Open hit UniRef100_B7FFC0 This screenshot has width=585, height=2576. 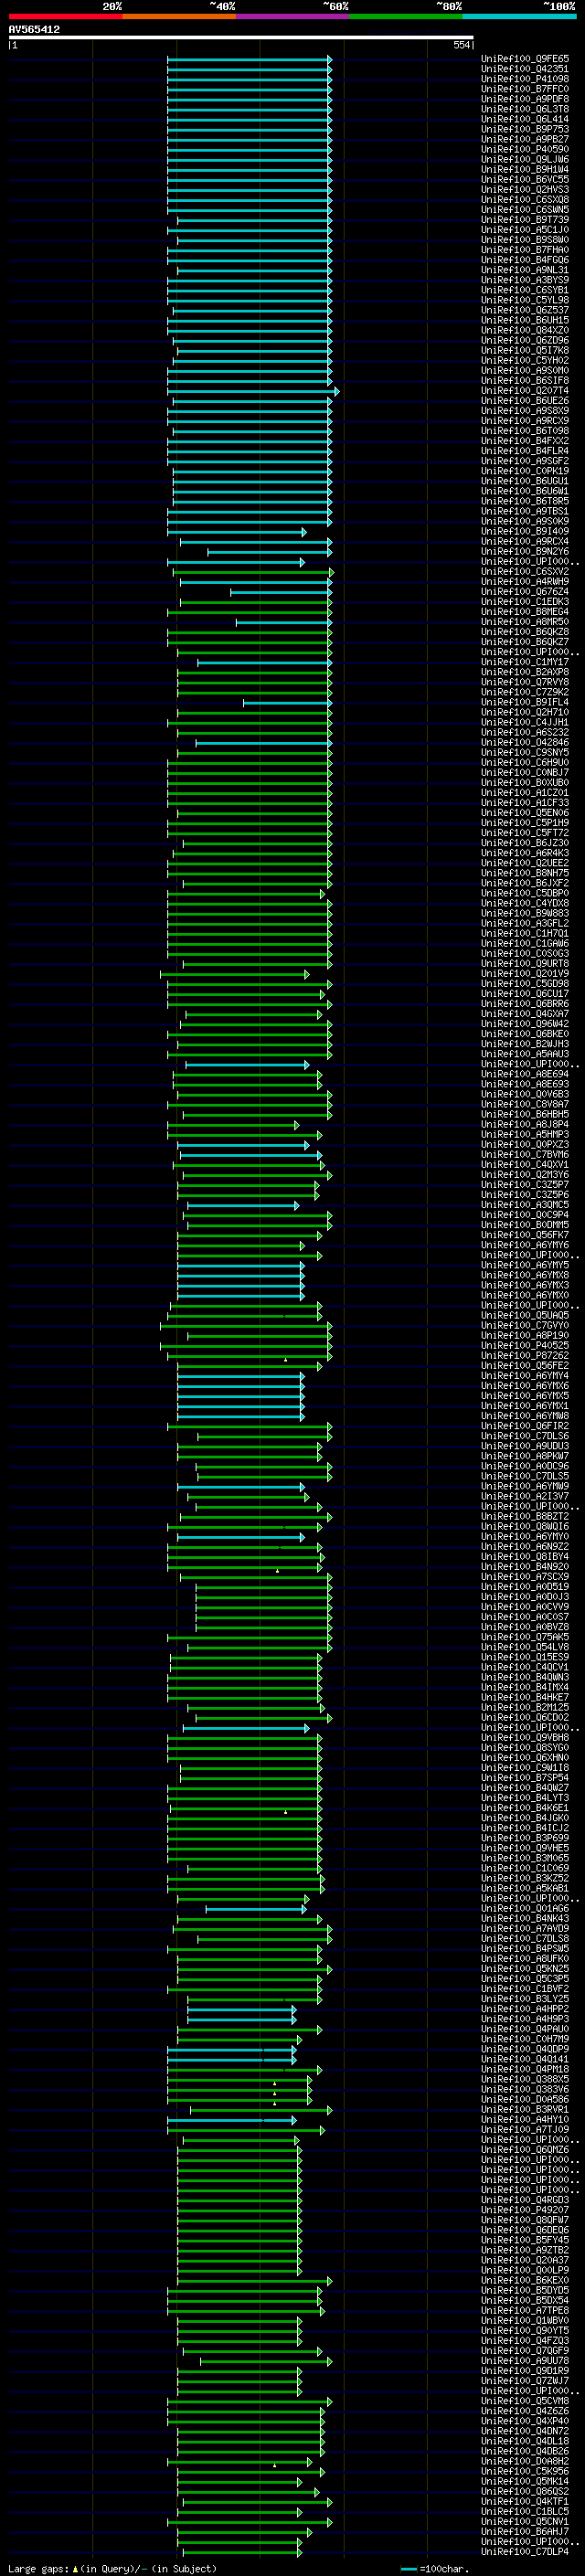(x=524, y=89)
